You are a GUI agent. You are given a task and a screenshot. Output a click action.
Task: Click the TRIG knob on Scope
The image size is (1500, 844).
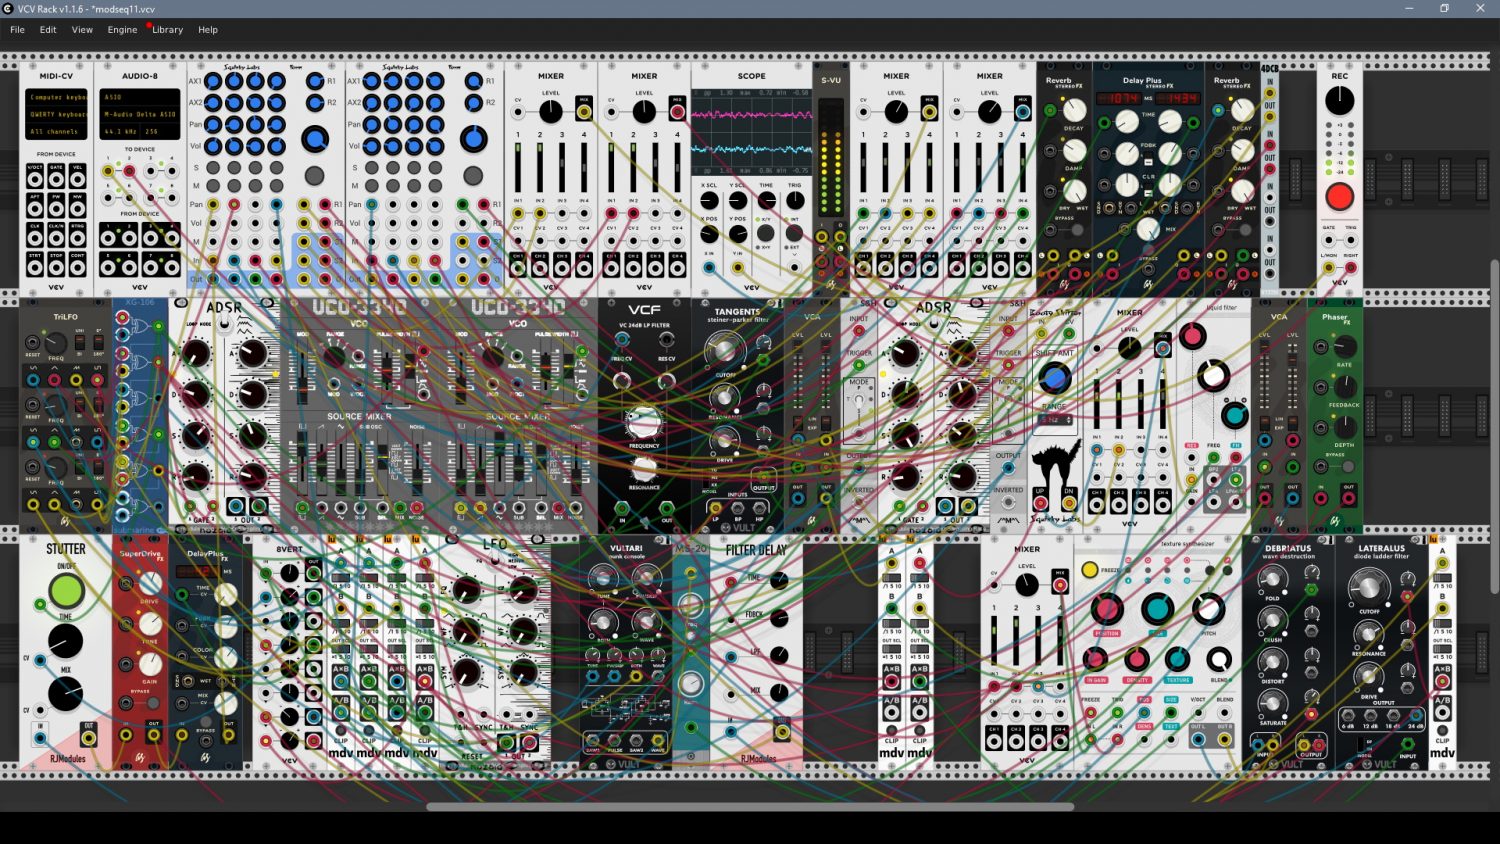795,201
